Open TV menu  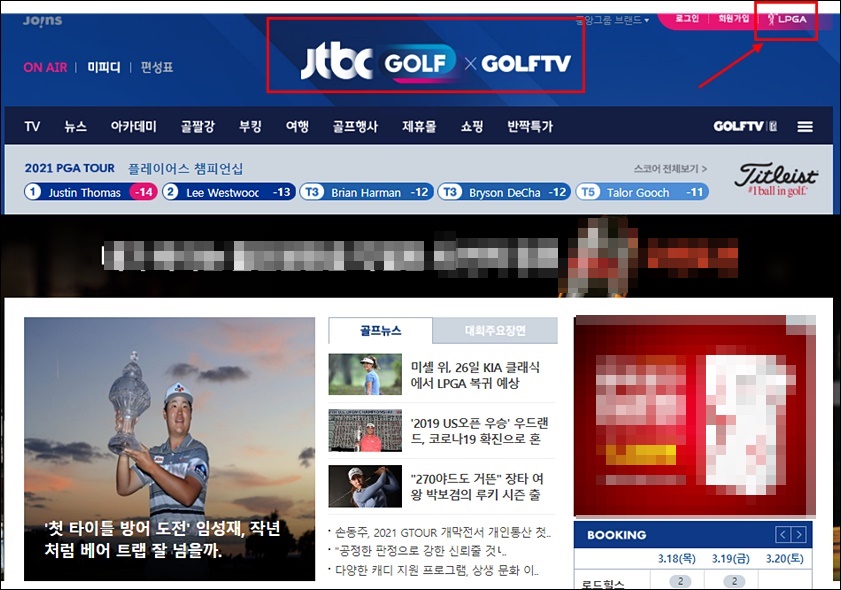coord(32,127)
